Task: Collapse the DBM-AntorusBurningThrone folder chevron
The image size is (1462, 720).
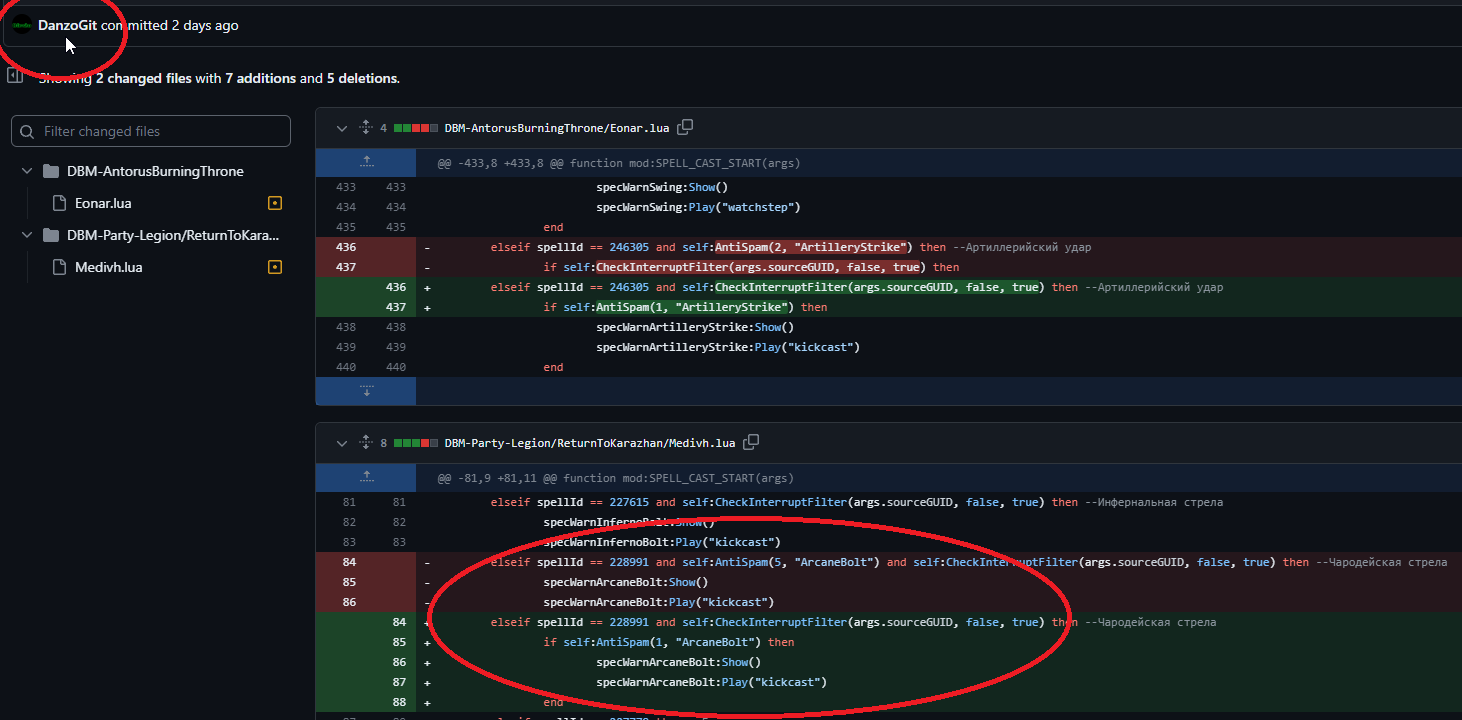Action: click(27, 171)
